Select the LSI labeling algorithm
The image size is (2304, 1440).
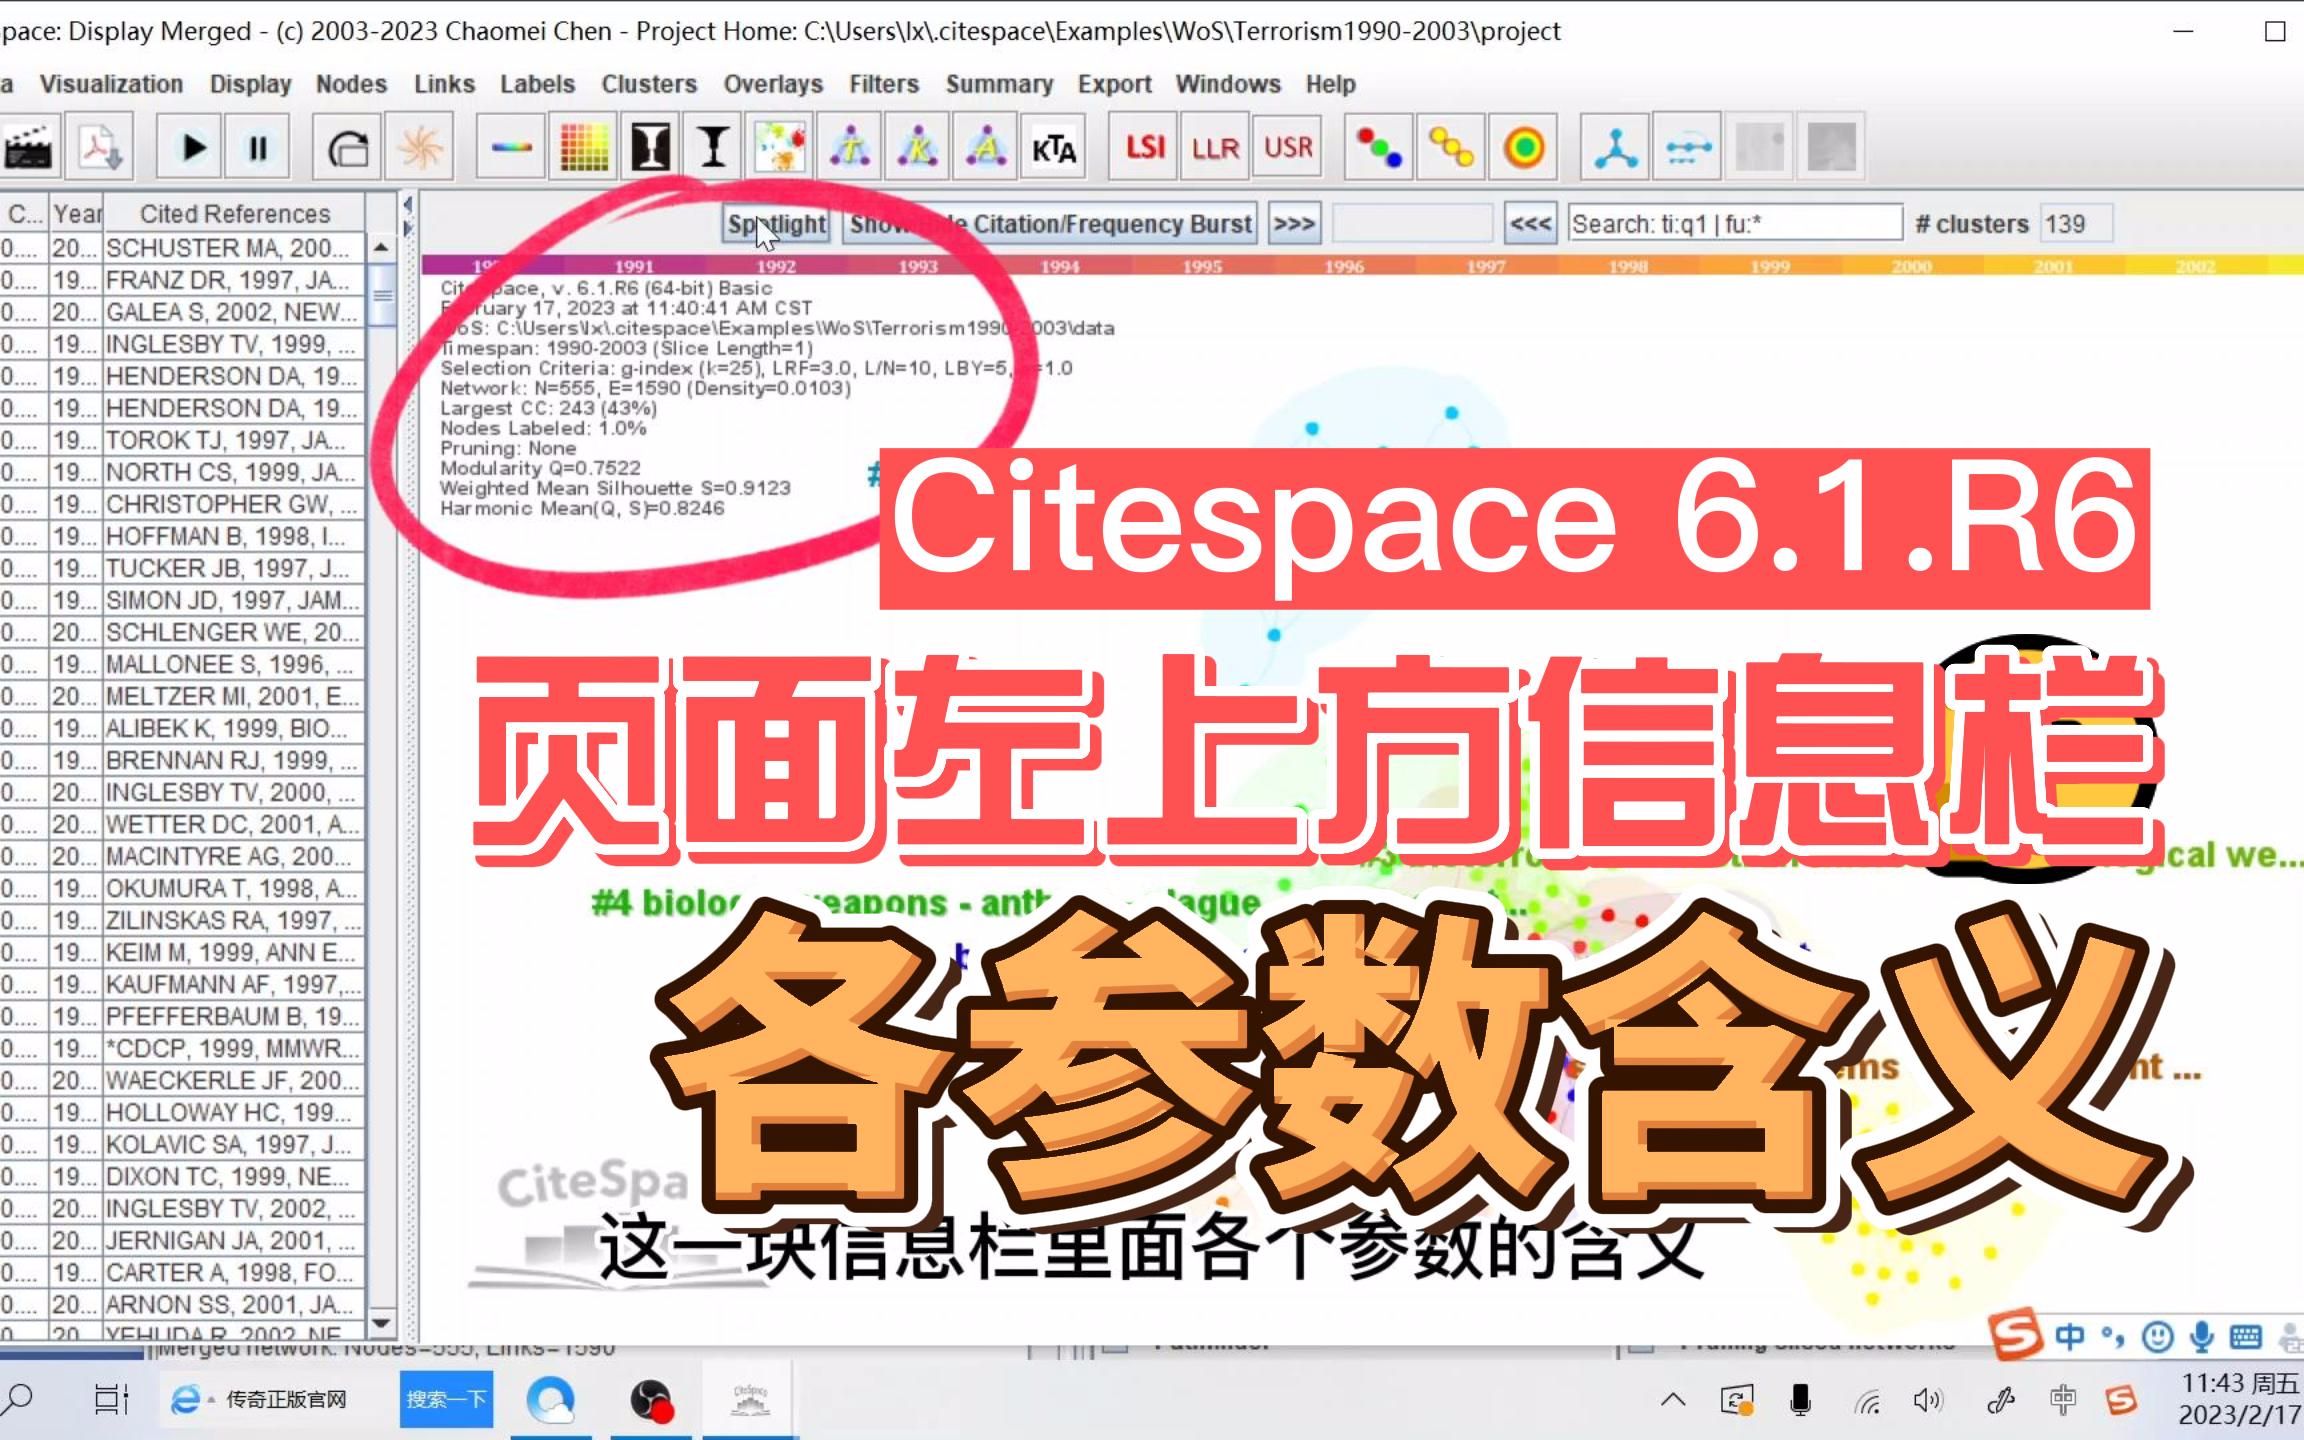[1145, 148]
